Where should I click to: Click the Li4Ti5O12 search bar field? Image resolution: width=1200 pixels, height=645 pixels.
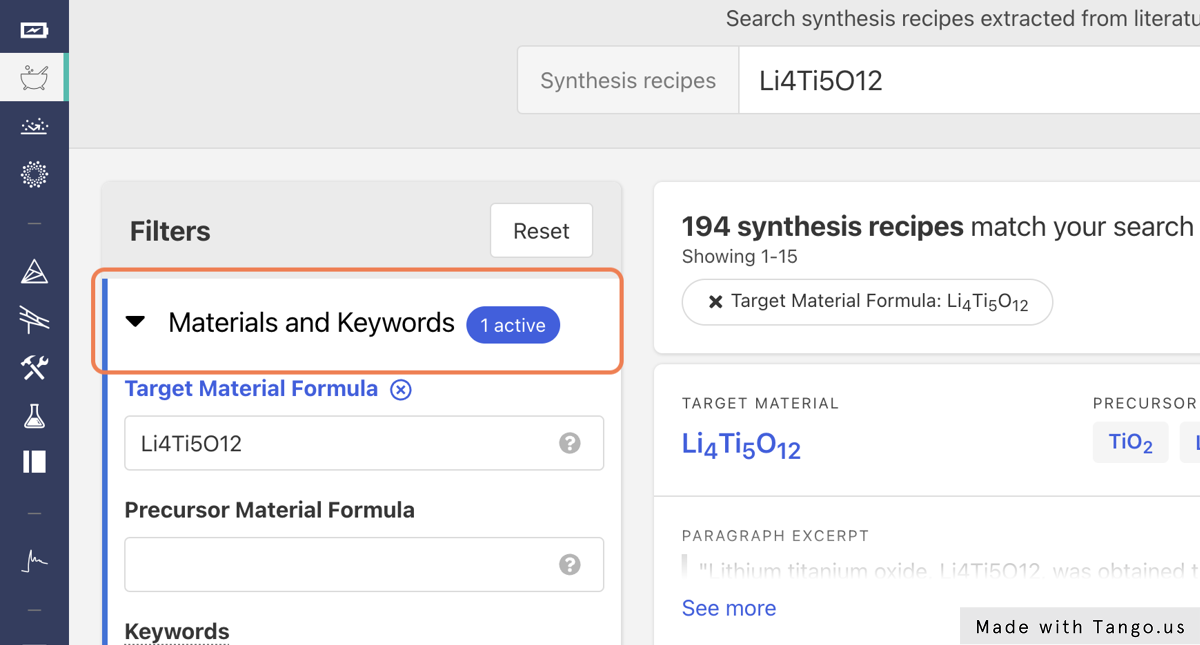point(969,81)
